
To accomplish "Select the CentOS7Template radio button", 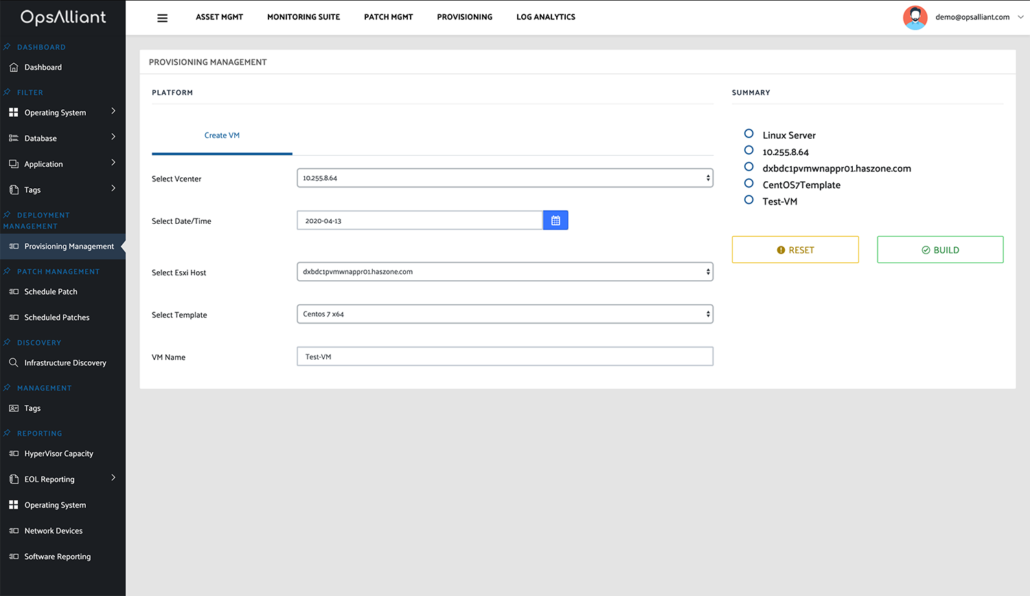I will [748, 182].
